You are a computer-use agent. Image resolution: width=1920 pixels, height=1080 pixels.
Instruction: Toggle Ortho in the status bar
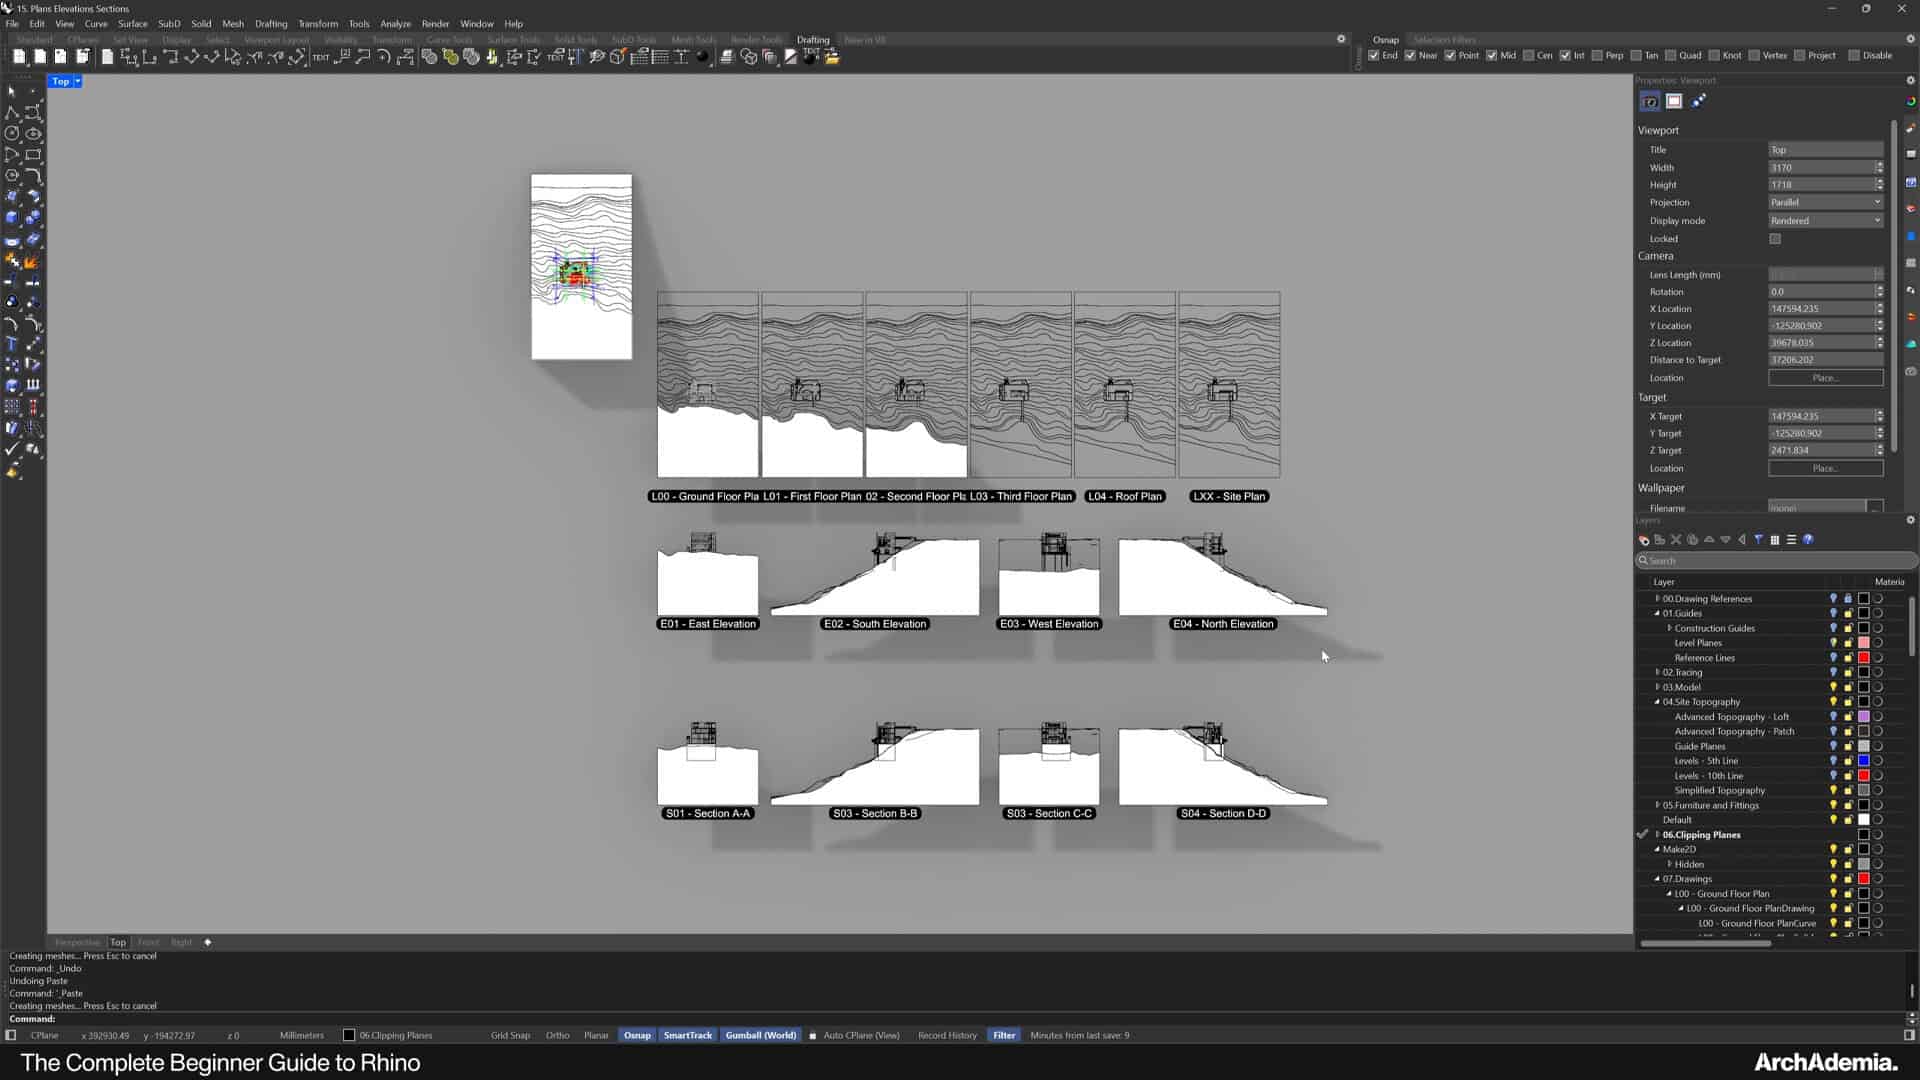557,1035
